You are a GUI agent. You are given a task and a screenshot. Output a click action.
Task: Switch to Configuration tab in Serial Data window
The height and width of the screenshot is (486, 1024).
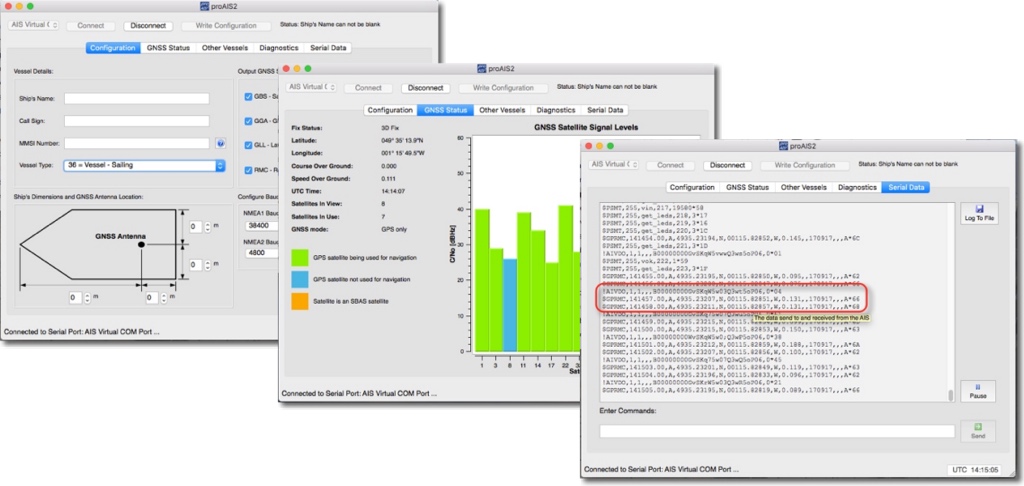tap(692, 187)
